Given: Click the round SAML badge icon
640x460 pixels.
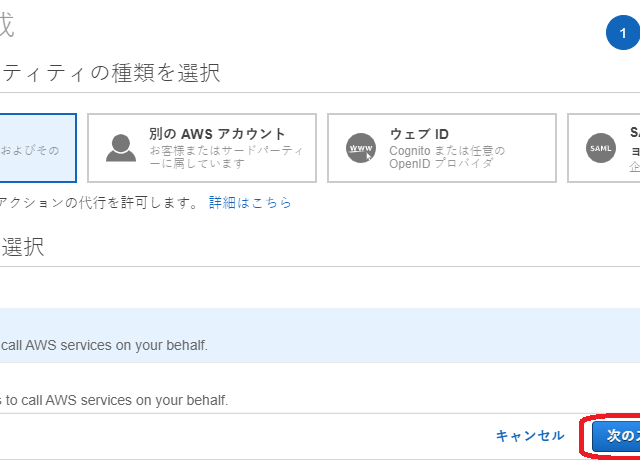Looking at the screenshot, I should tap(601, 148).
